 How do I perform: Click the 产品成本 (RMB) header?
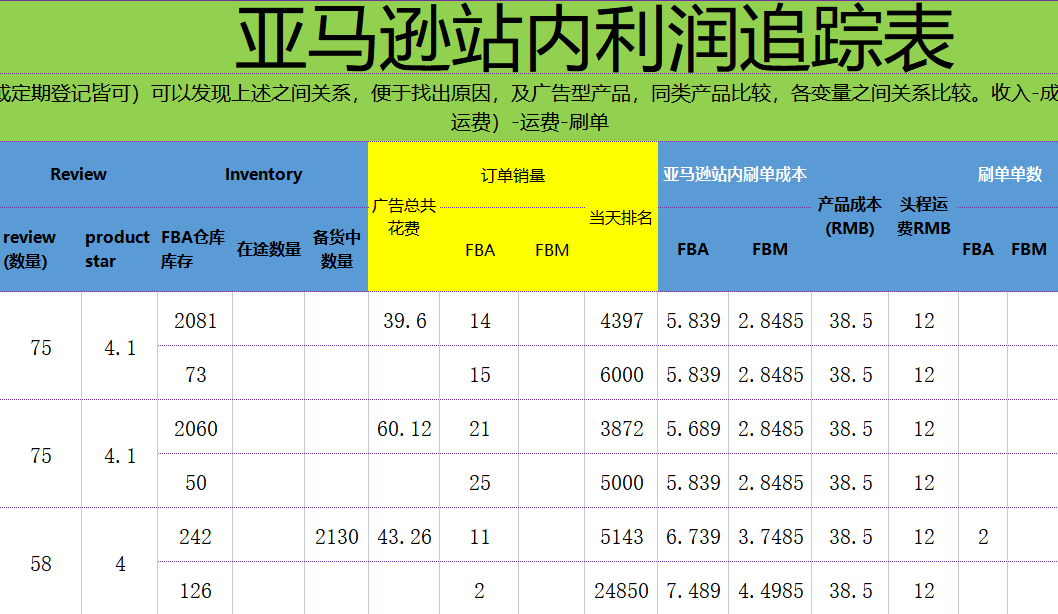tap(850, 216)
